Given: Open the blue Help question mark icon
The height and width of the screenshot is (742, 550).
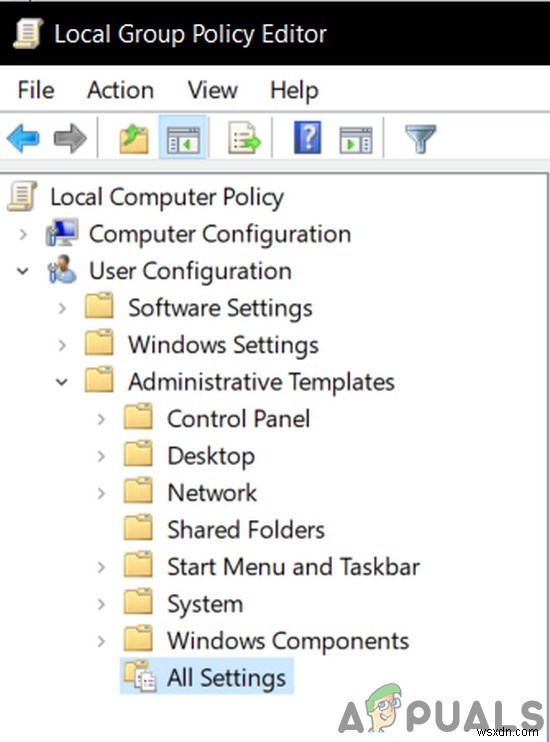Looking at the screenshot, I should point(308,138).
